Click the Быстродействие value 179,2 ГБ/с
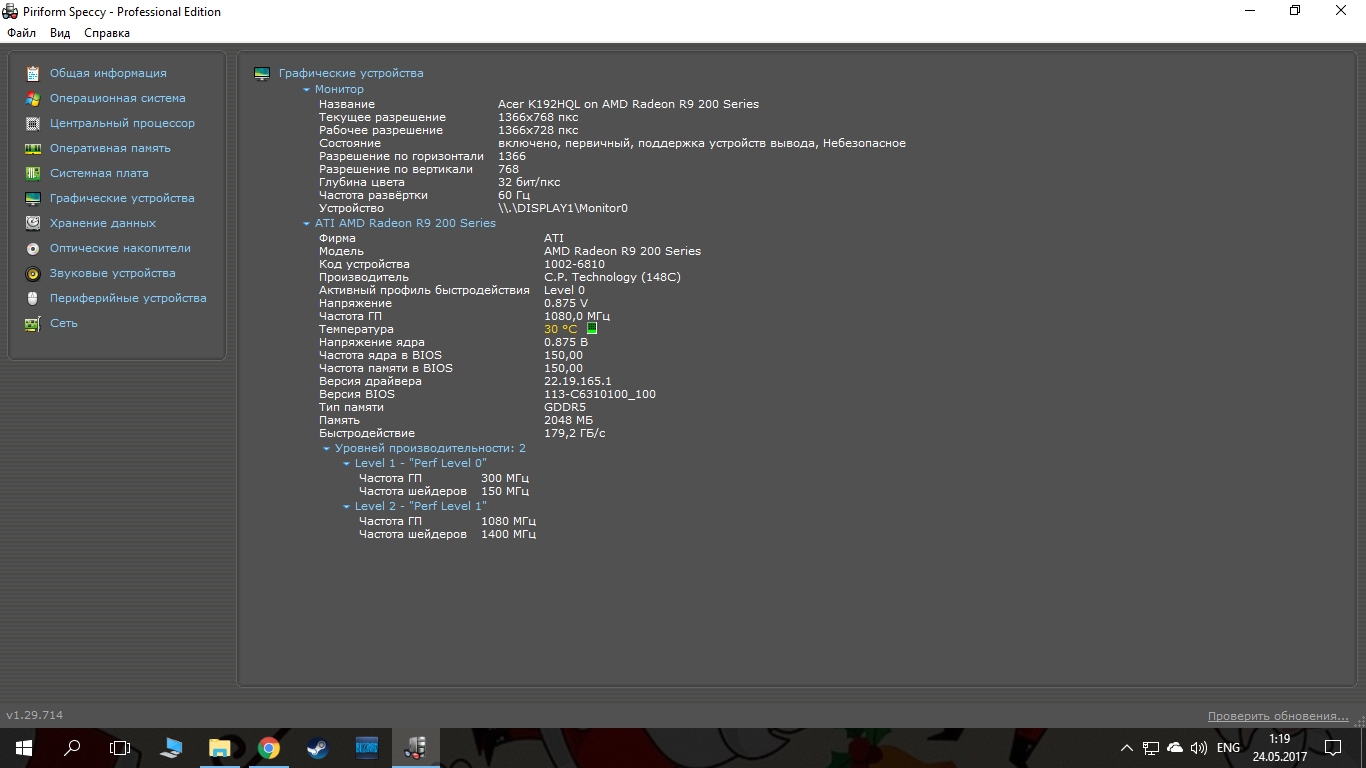The width and height of the screenshot is (1366, 768). pos(575,433)
